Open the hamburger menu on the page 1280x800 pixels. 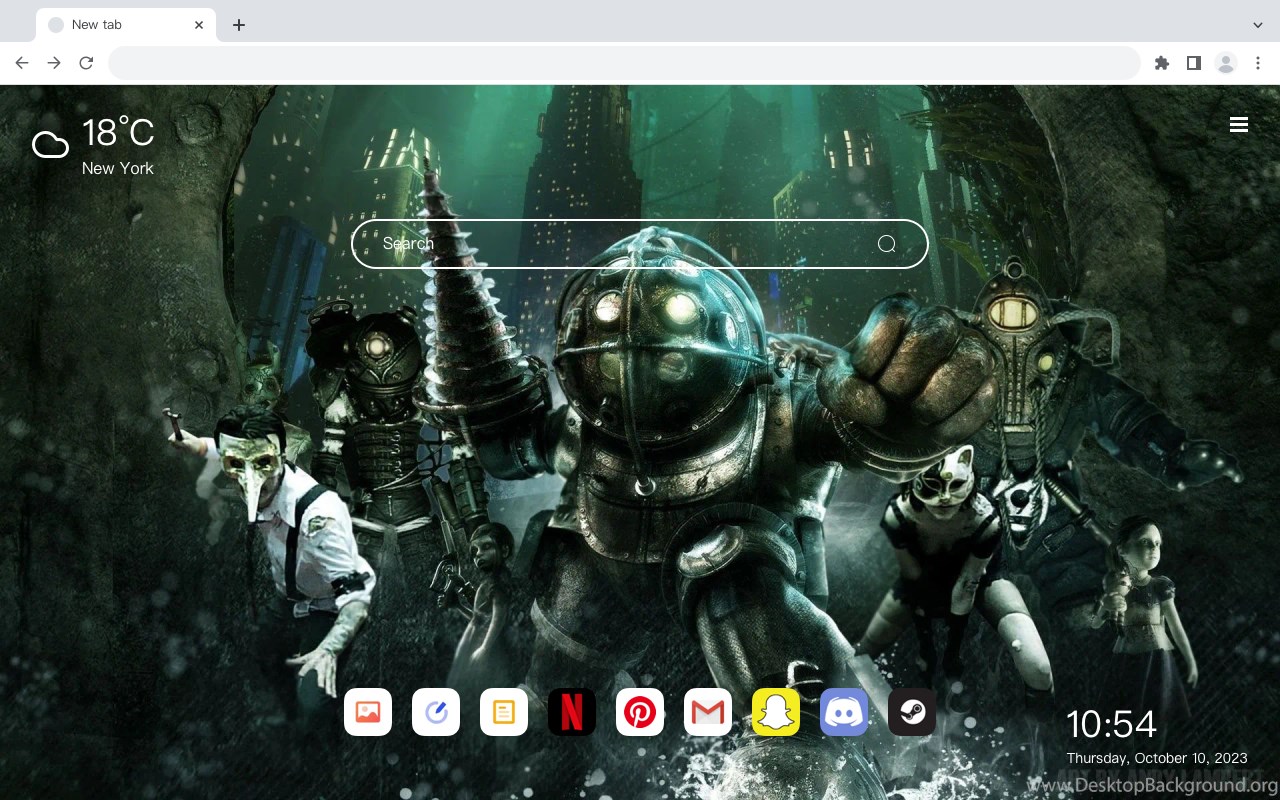[1239, 124]
